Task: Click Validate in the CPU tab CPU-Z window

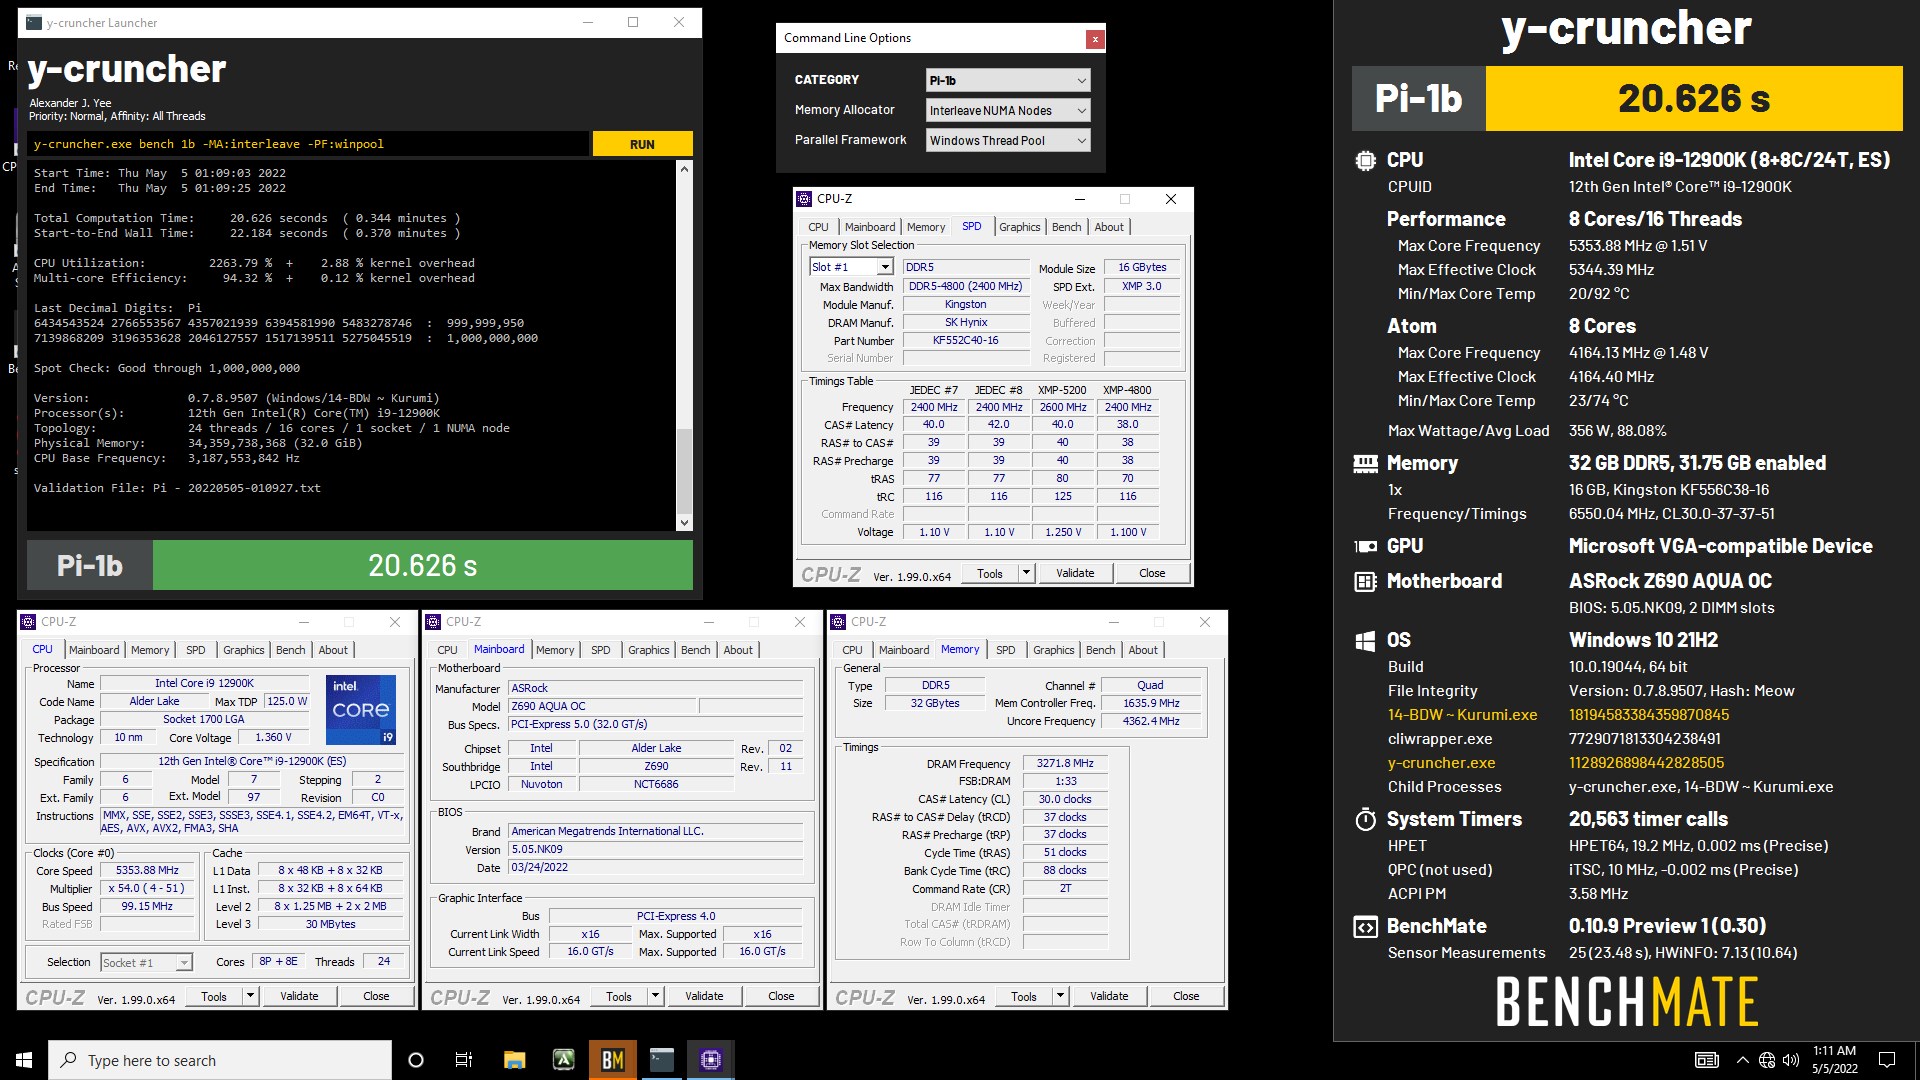Action: pos(299,996)
